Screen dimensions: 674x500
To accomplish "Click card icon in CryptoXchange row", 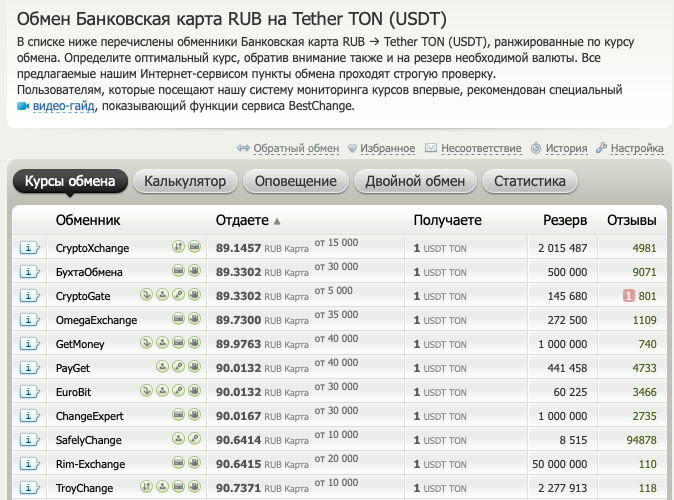I will pyautogui.click(x=195, y=246).
